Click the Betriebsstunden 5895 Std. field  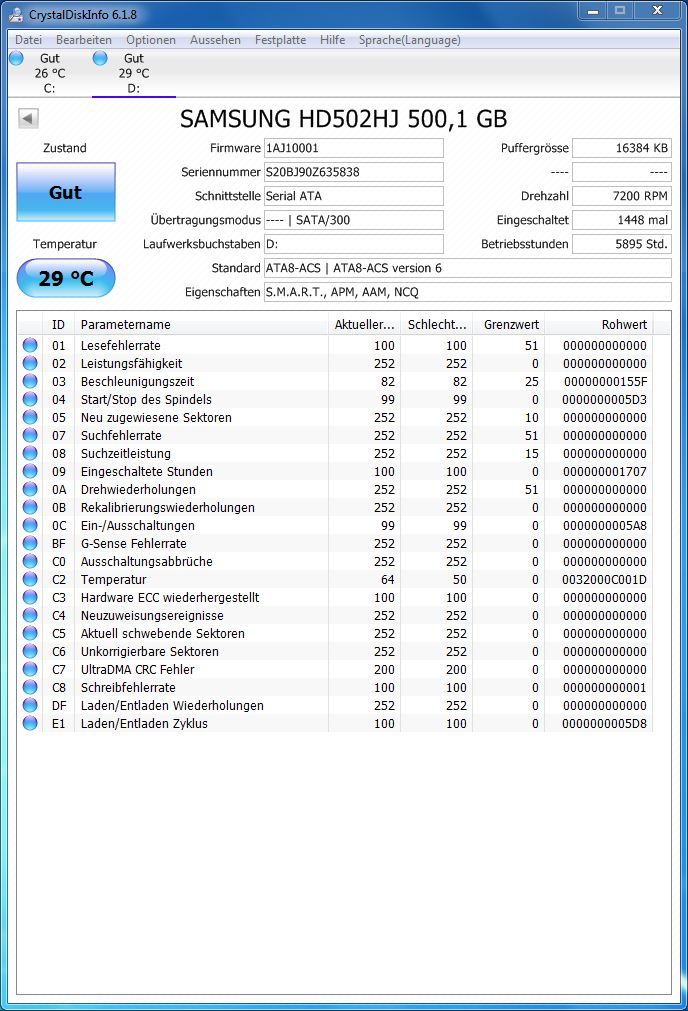(622, 244)
